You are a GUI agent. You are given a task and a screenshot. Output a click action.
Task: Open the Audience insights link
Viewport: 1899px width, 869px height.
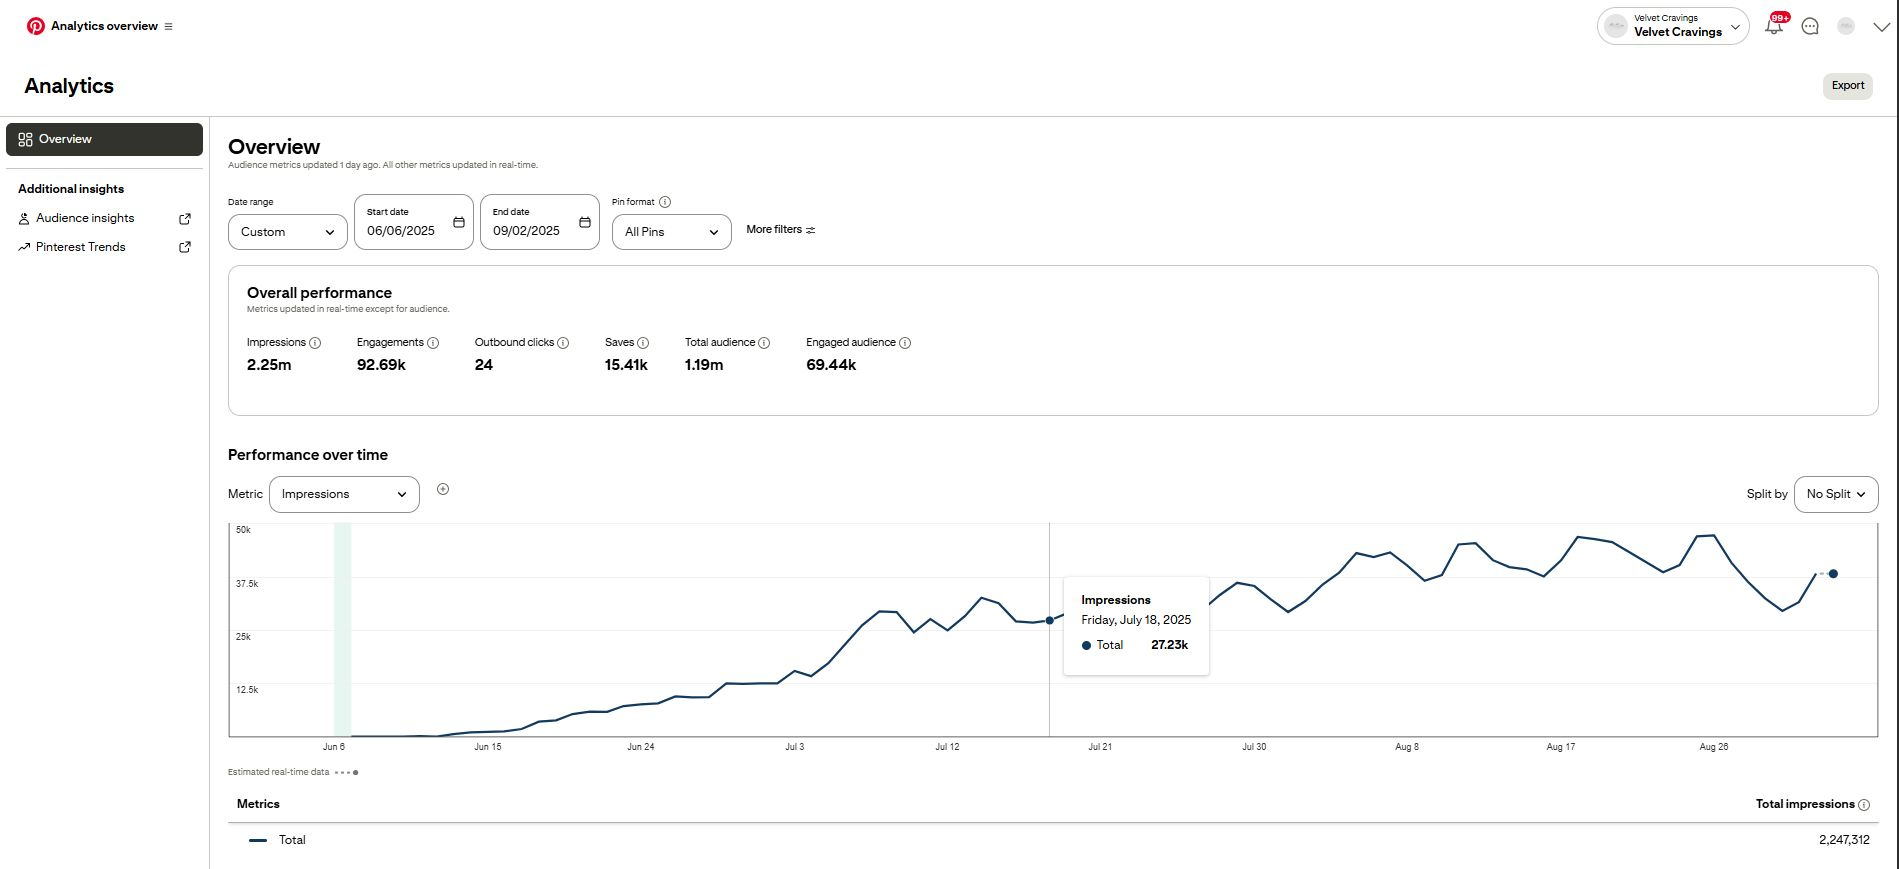(85, 218)
